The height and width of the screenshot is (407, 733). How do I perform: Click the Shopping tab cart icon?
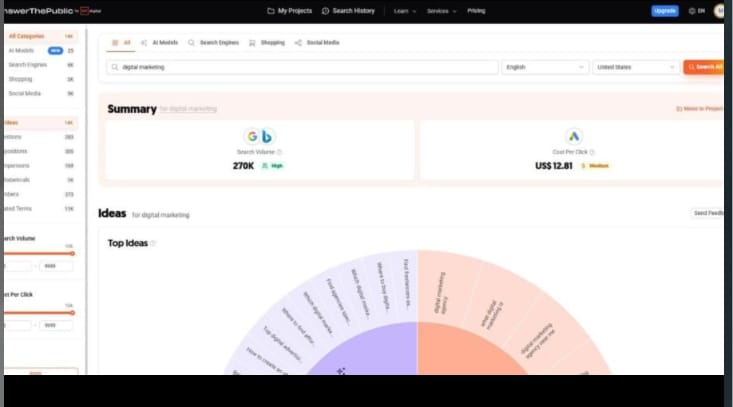click(252, 43)
